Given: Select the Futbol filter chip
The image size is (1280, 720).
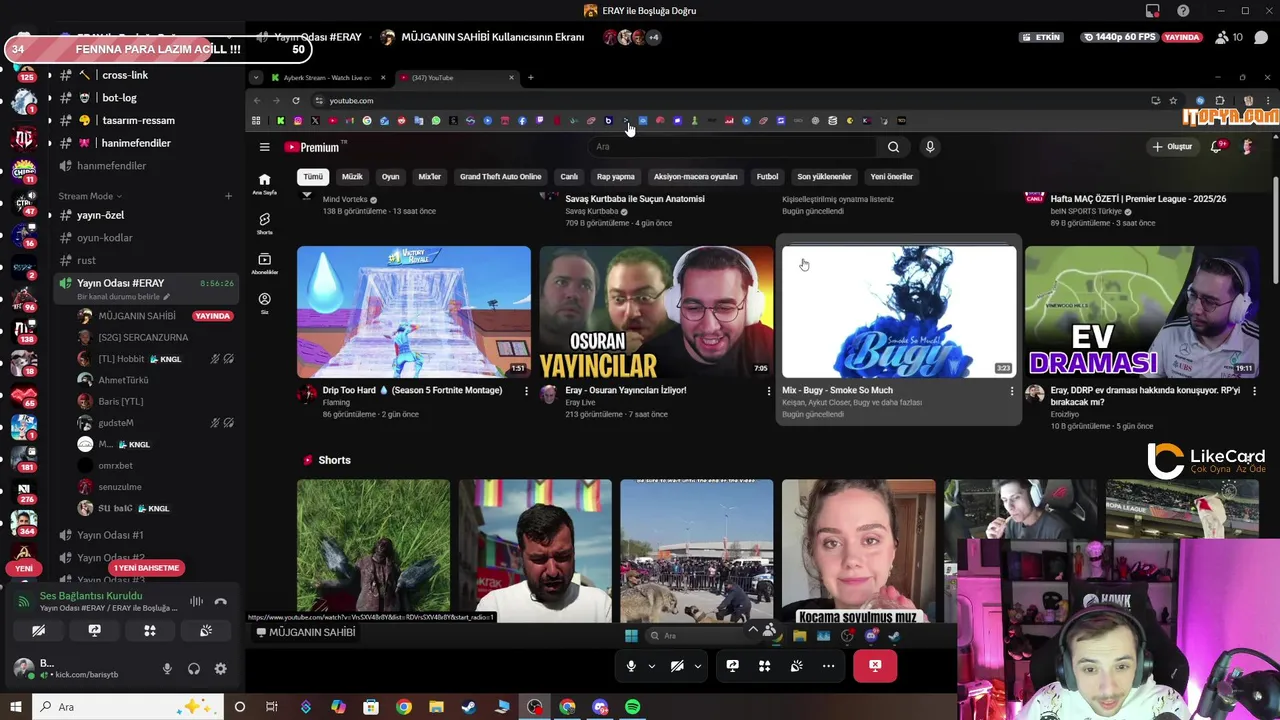Looking at the screenshot, I should click(767, 177).
